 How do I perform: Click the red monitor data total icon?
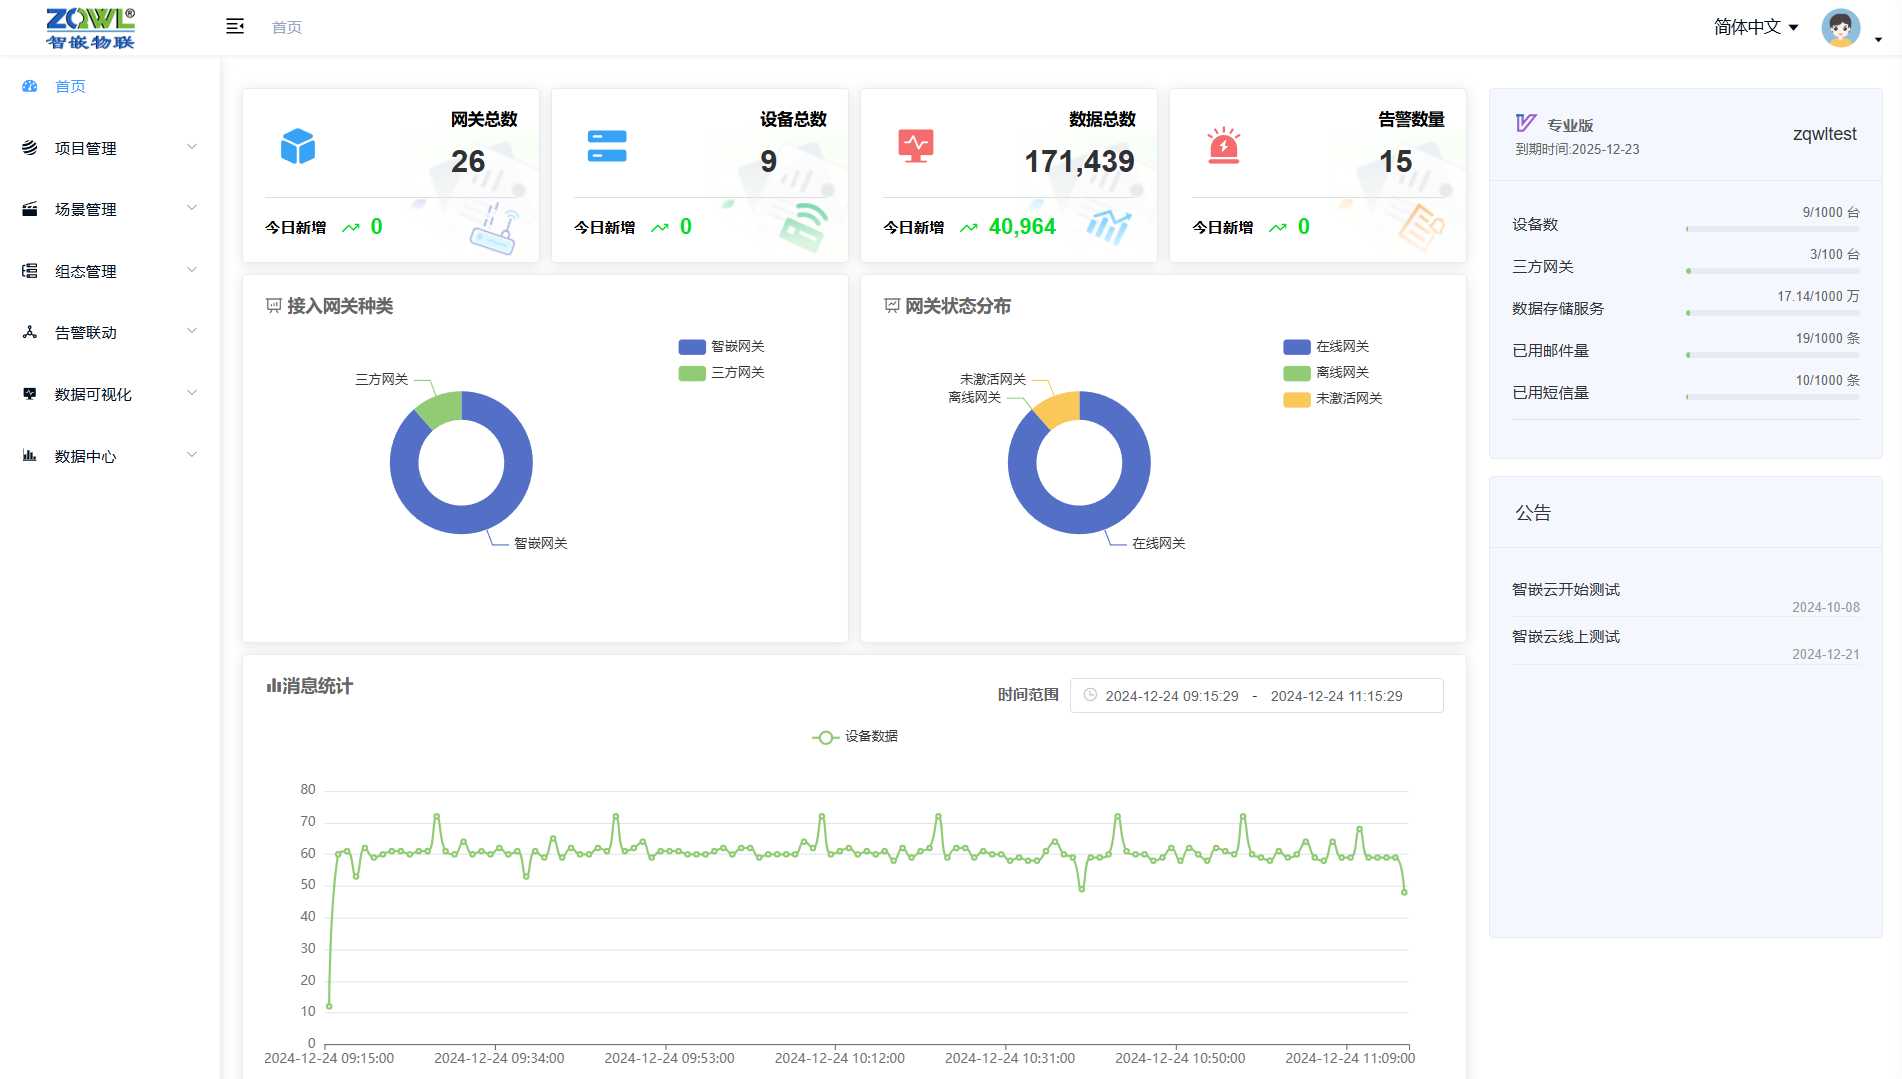coord(916,146)
